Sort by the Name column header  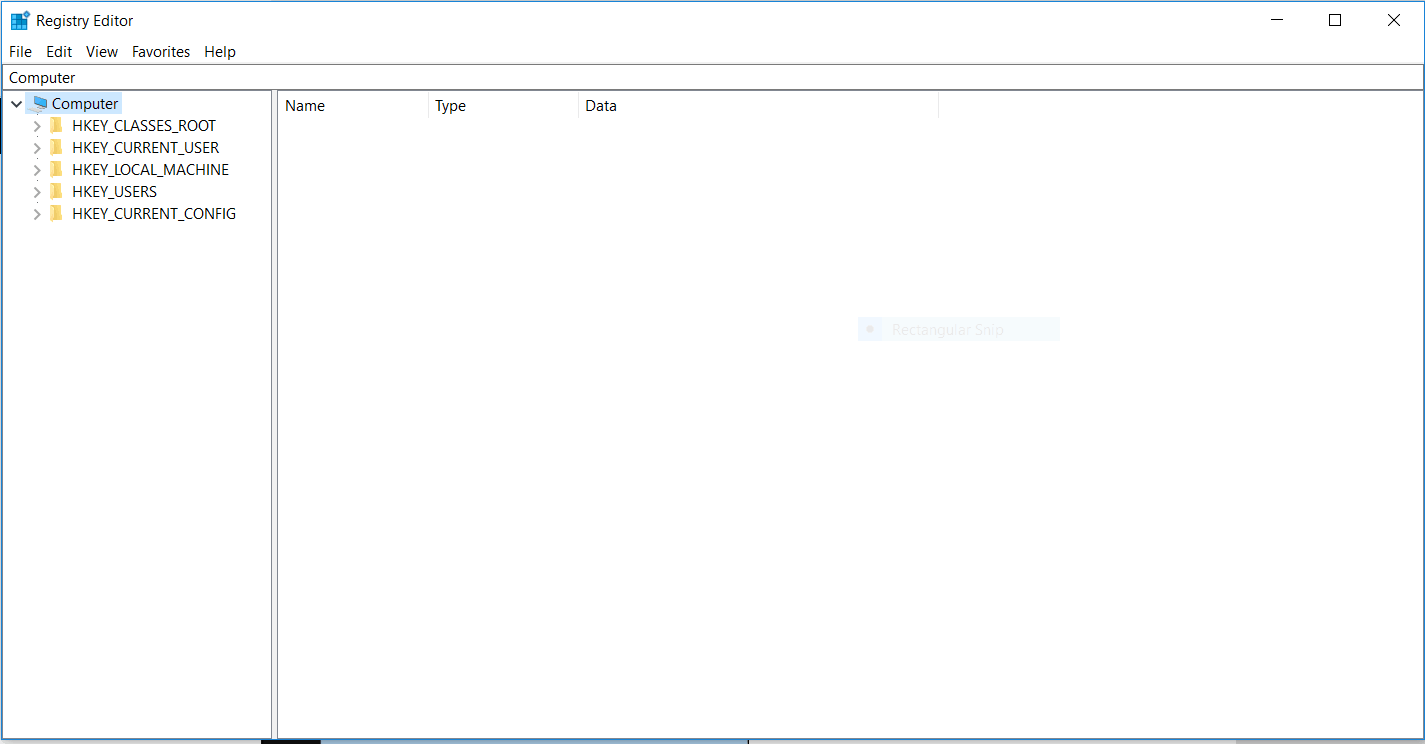point(354,105)
